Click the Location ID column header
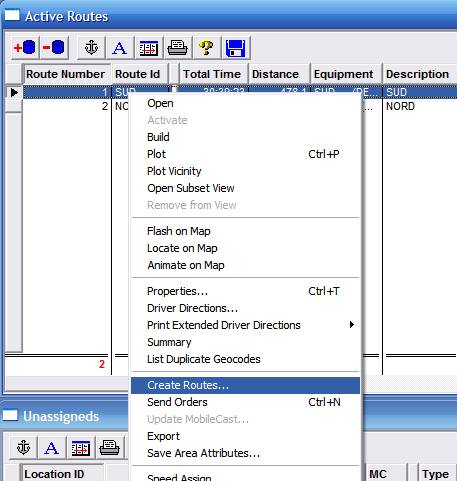 pos(54,474)
